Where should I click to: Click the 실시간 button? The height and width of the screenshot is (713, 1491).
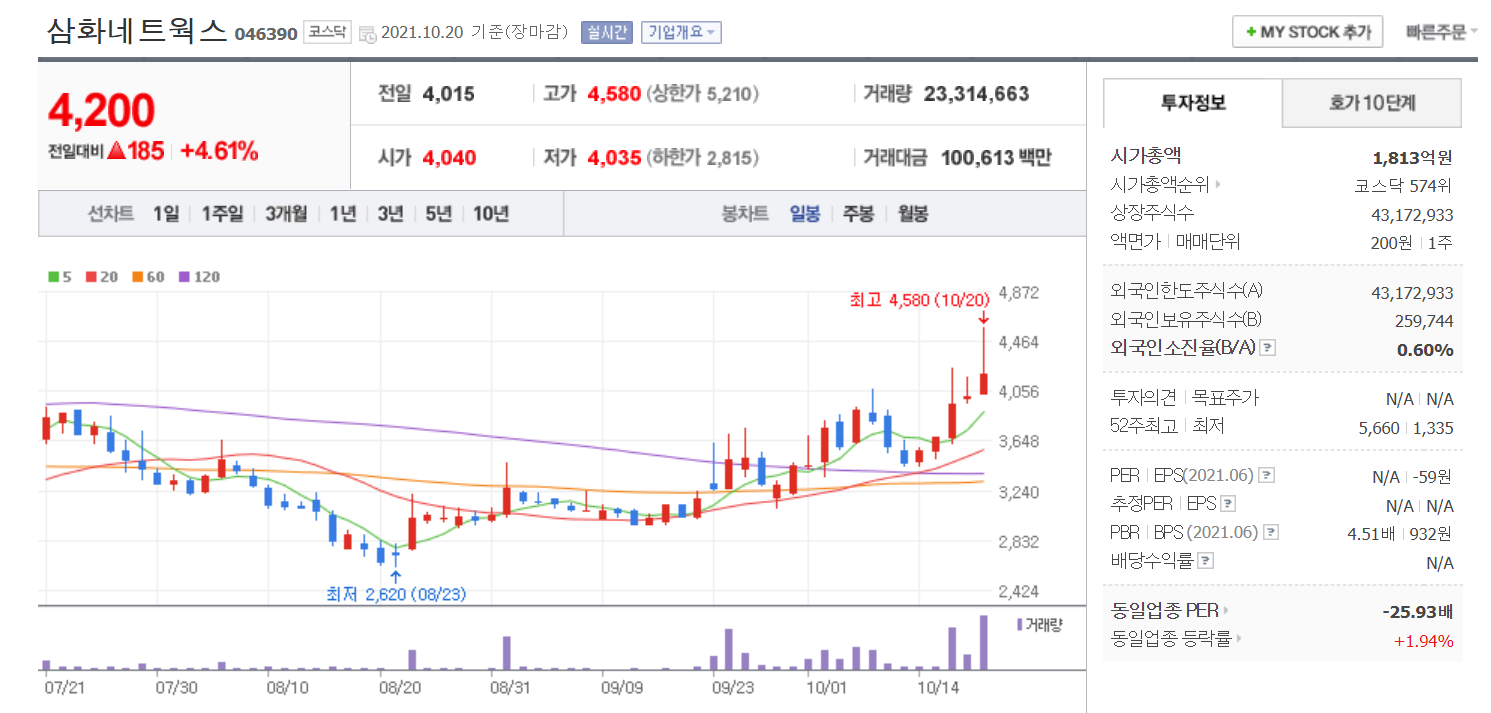tap(606, 32)
